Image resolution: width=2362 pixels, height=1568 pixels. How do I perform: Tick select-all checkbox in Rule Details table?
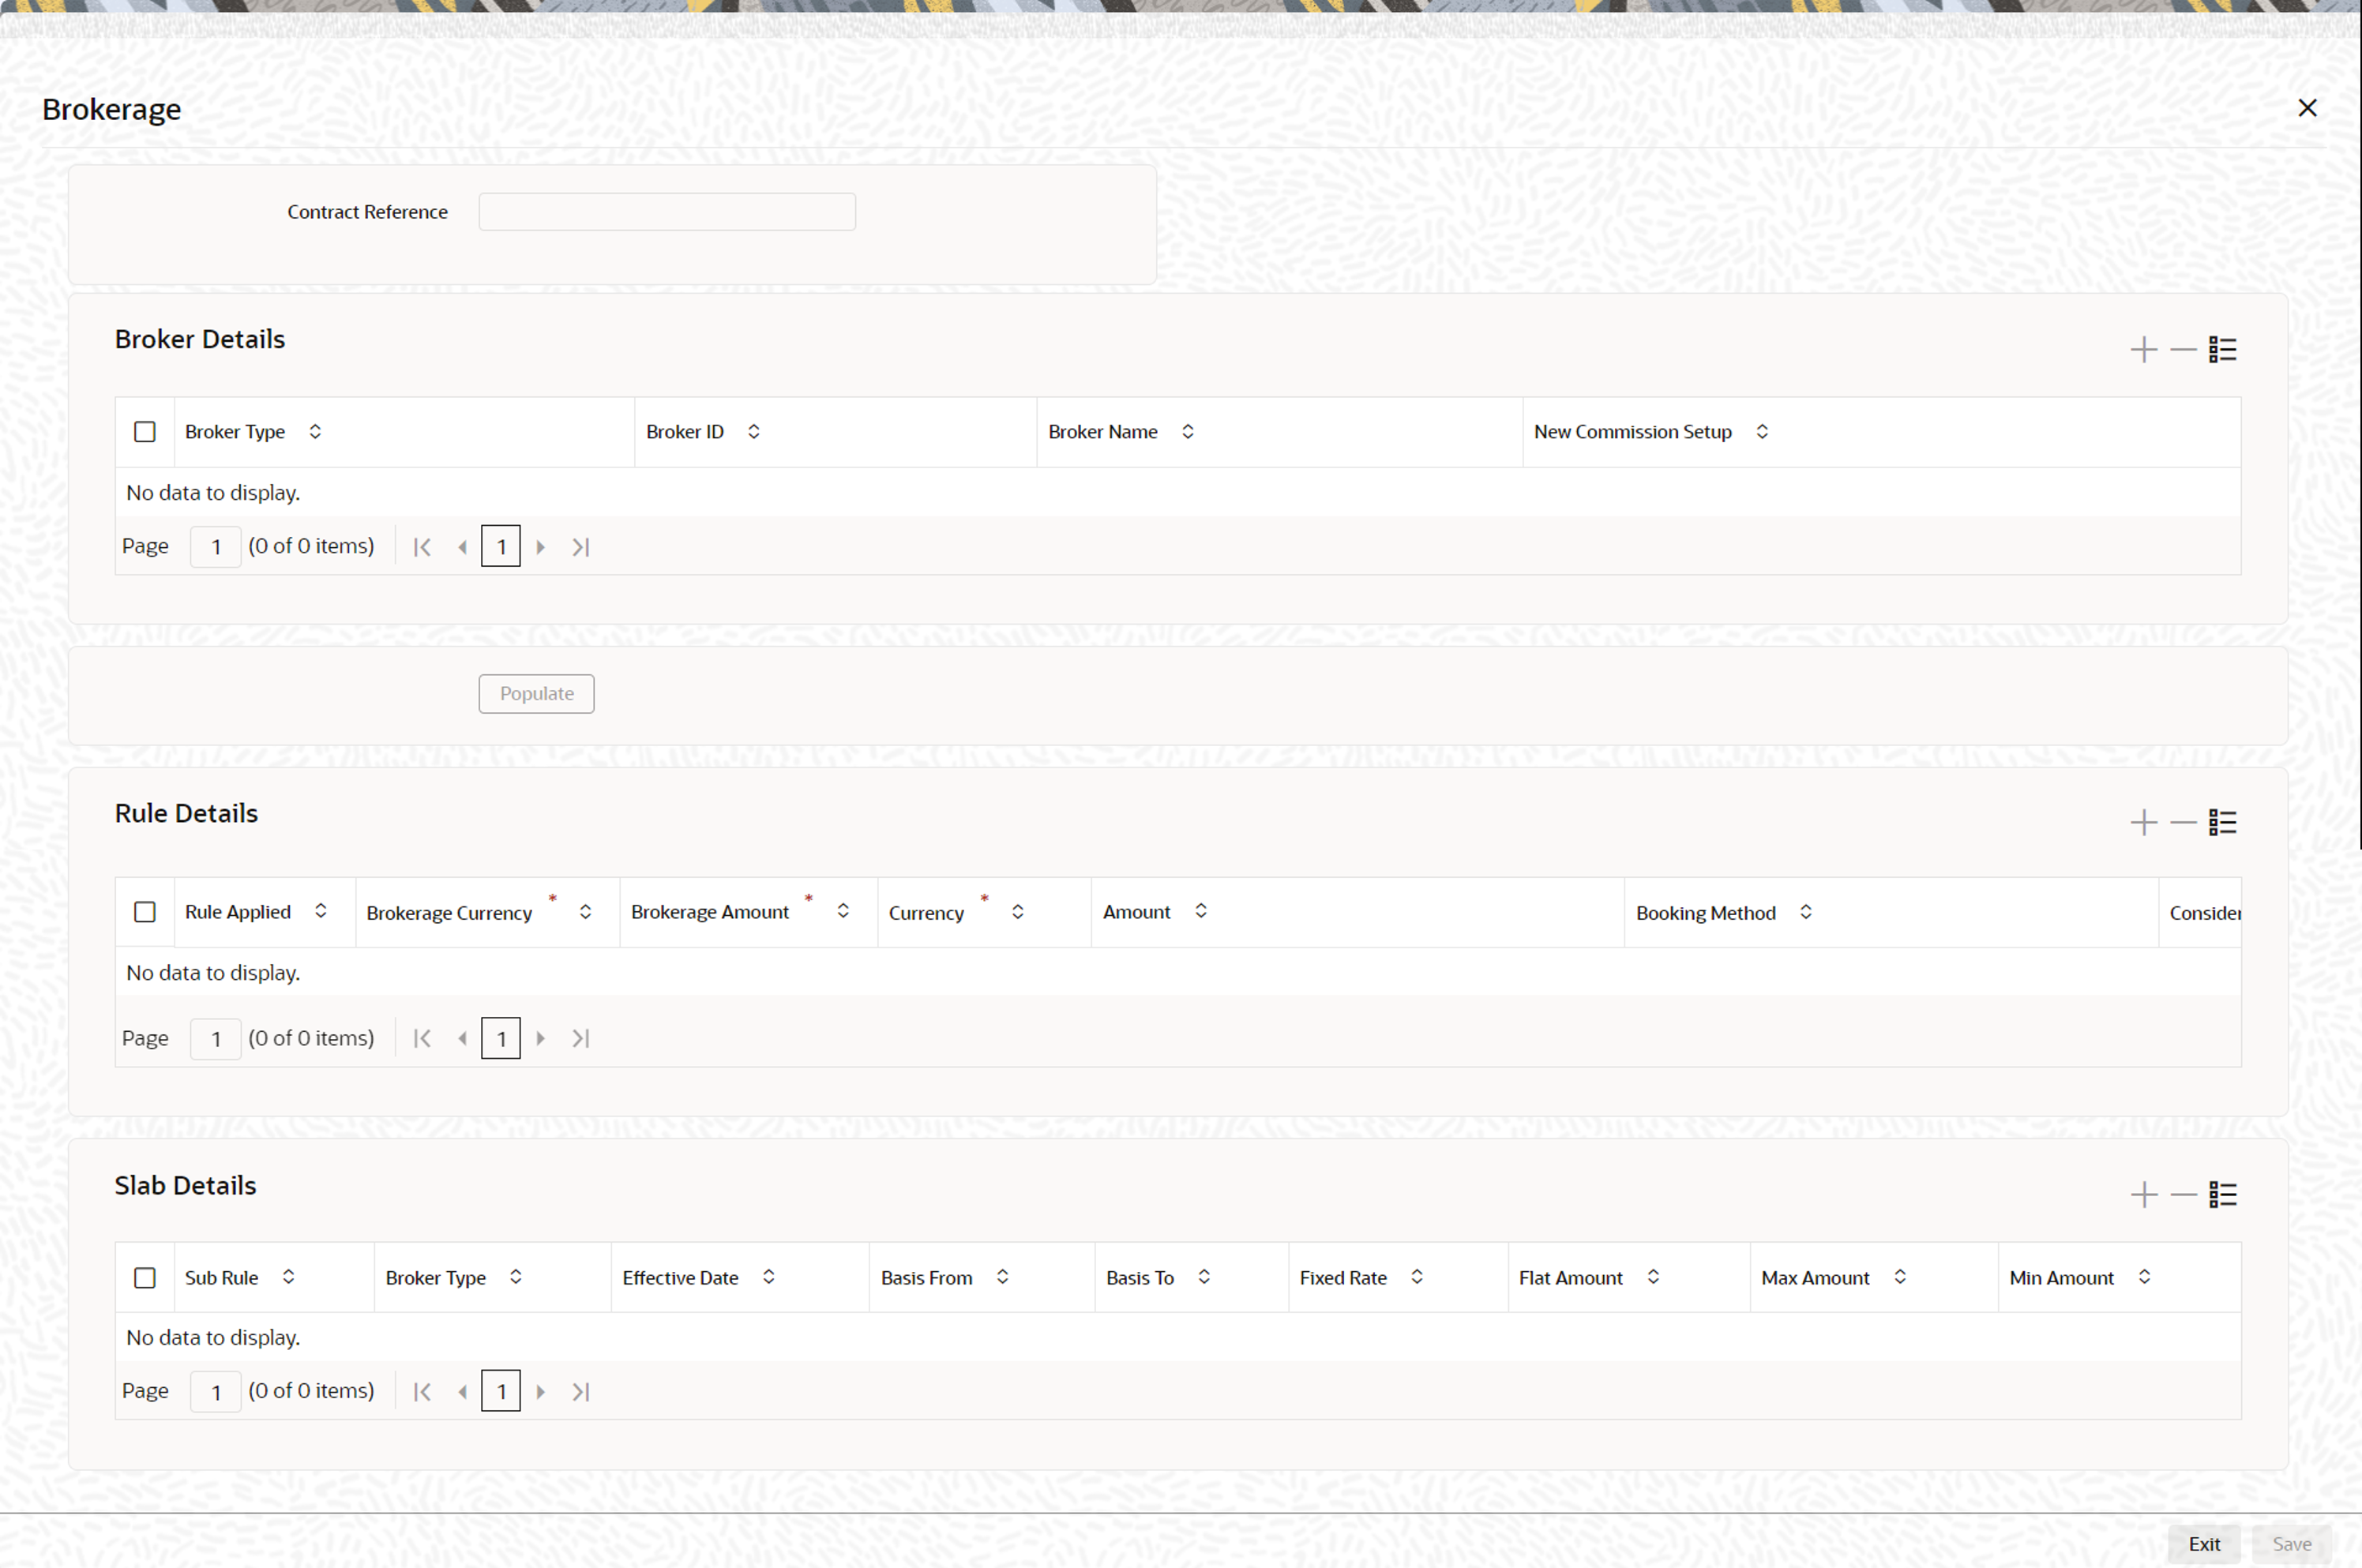(x=145, y=912)
